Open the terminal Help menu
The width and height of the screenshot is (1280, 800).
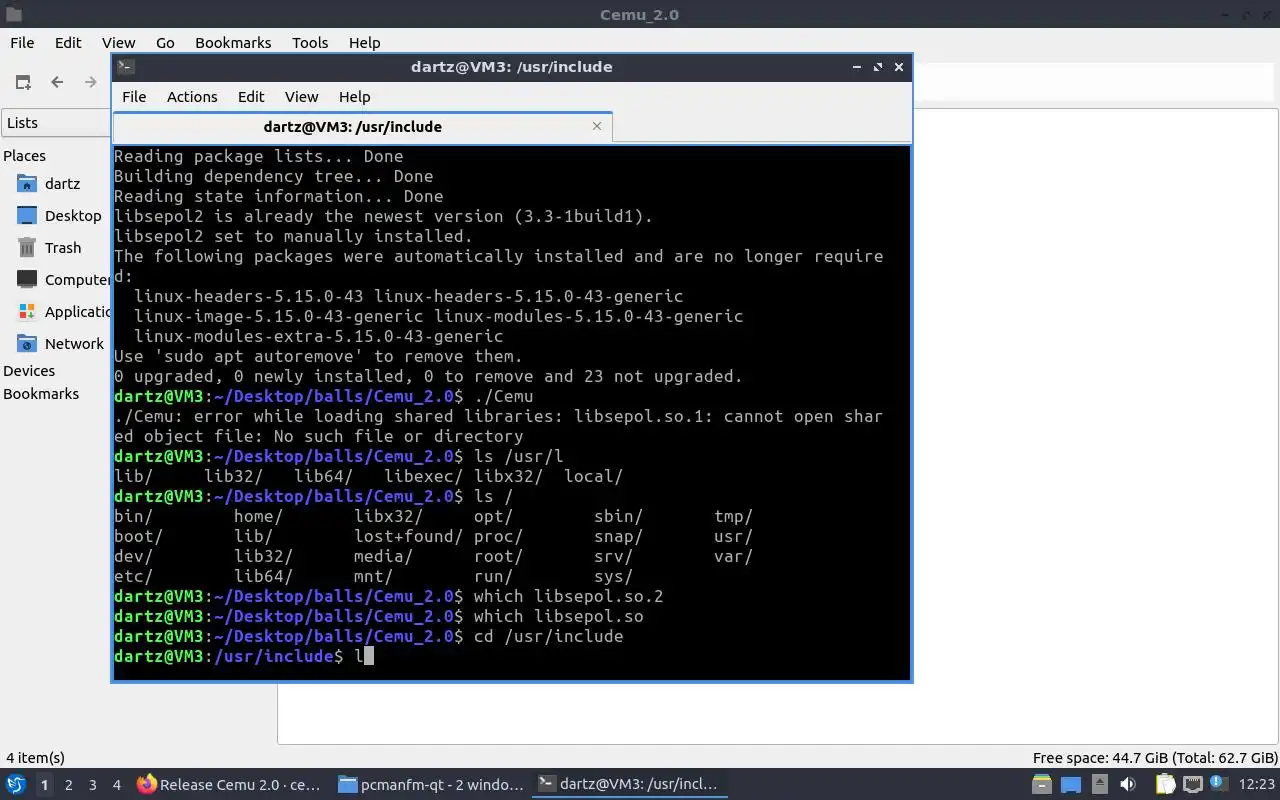[x=355, y=97]
